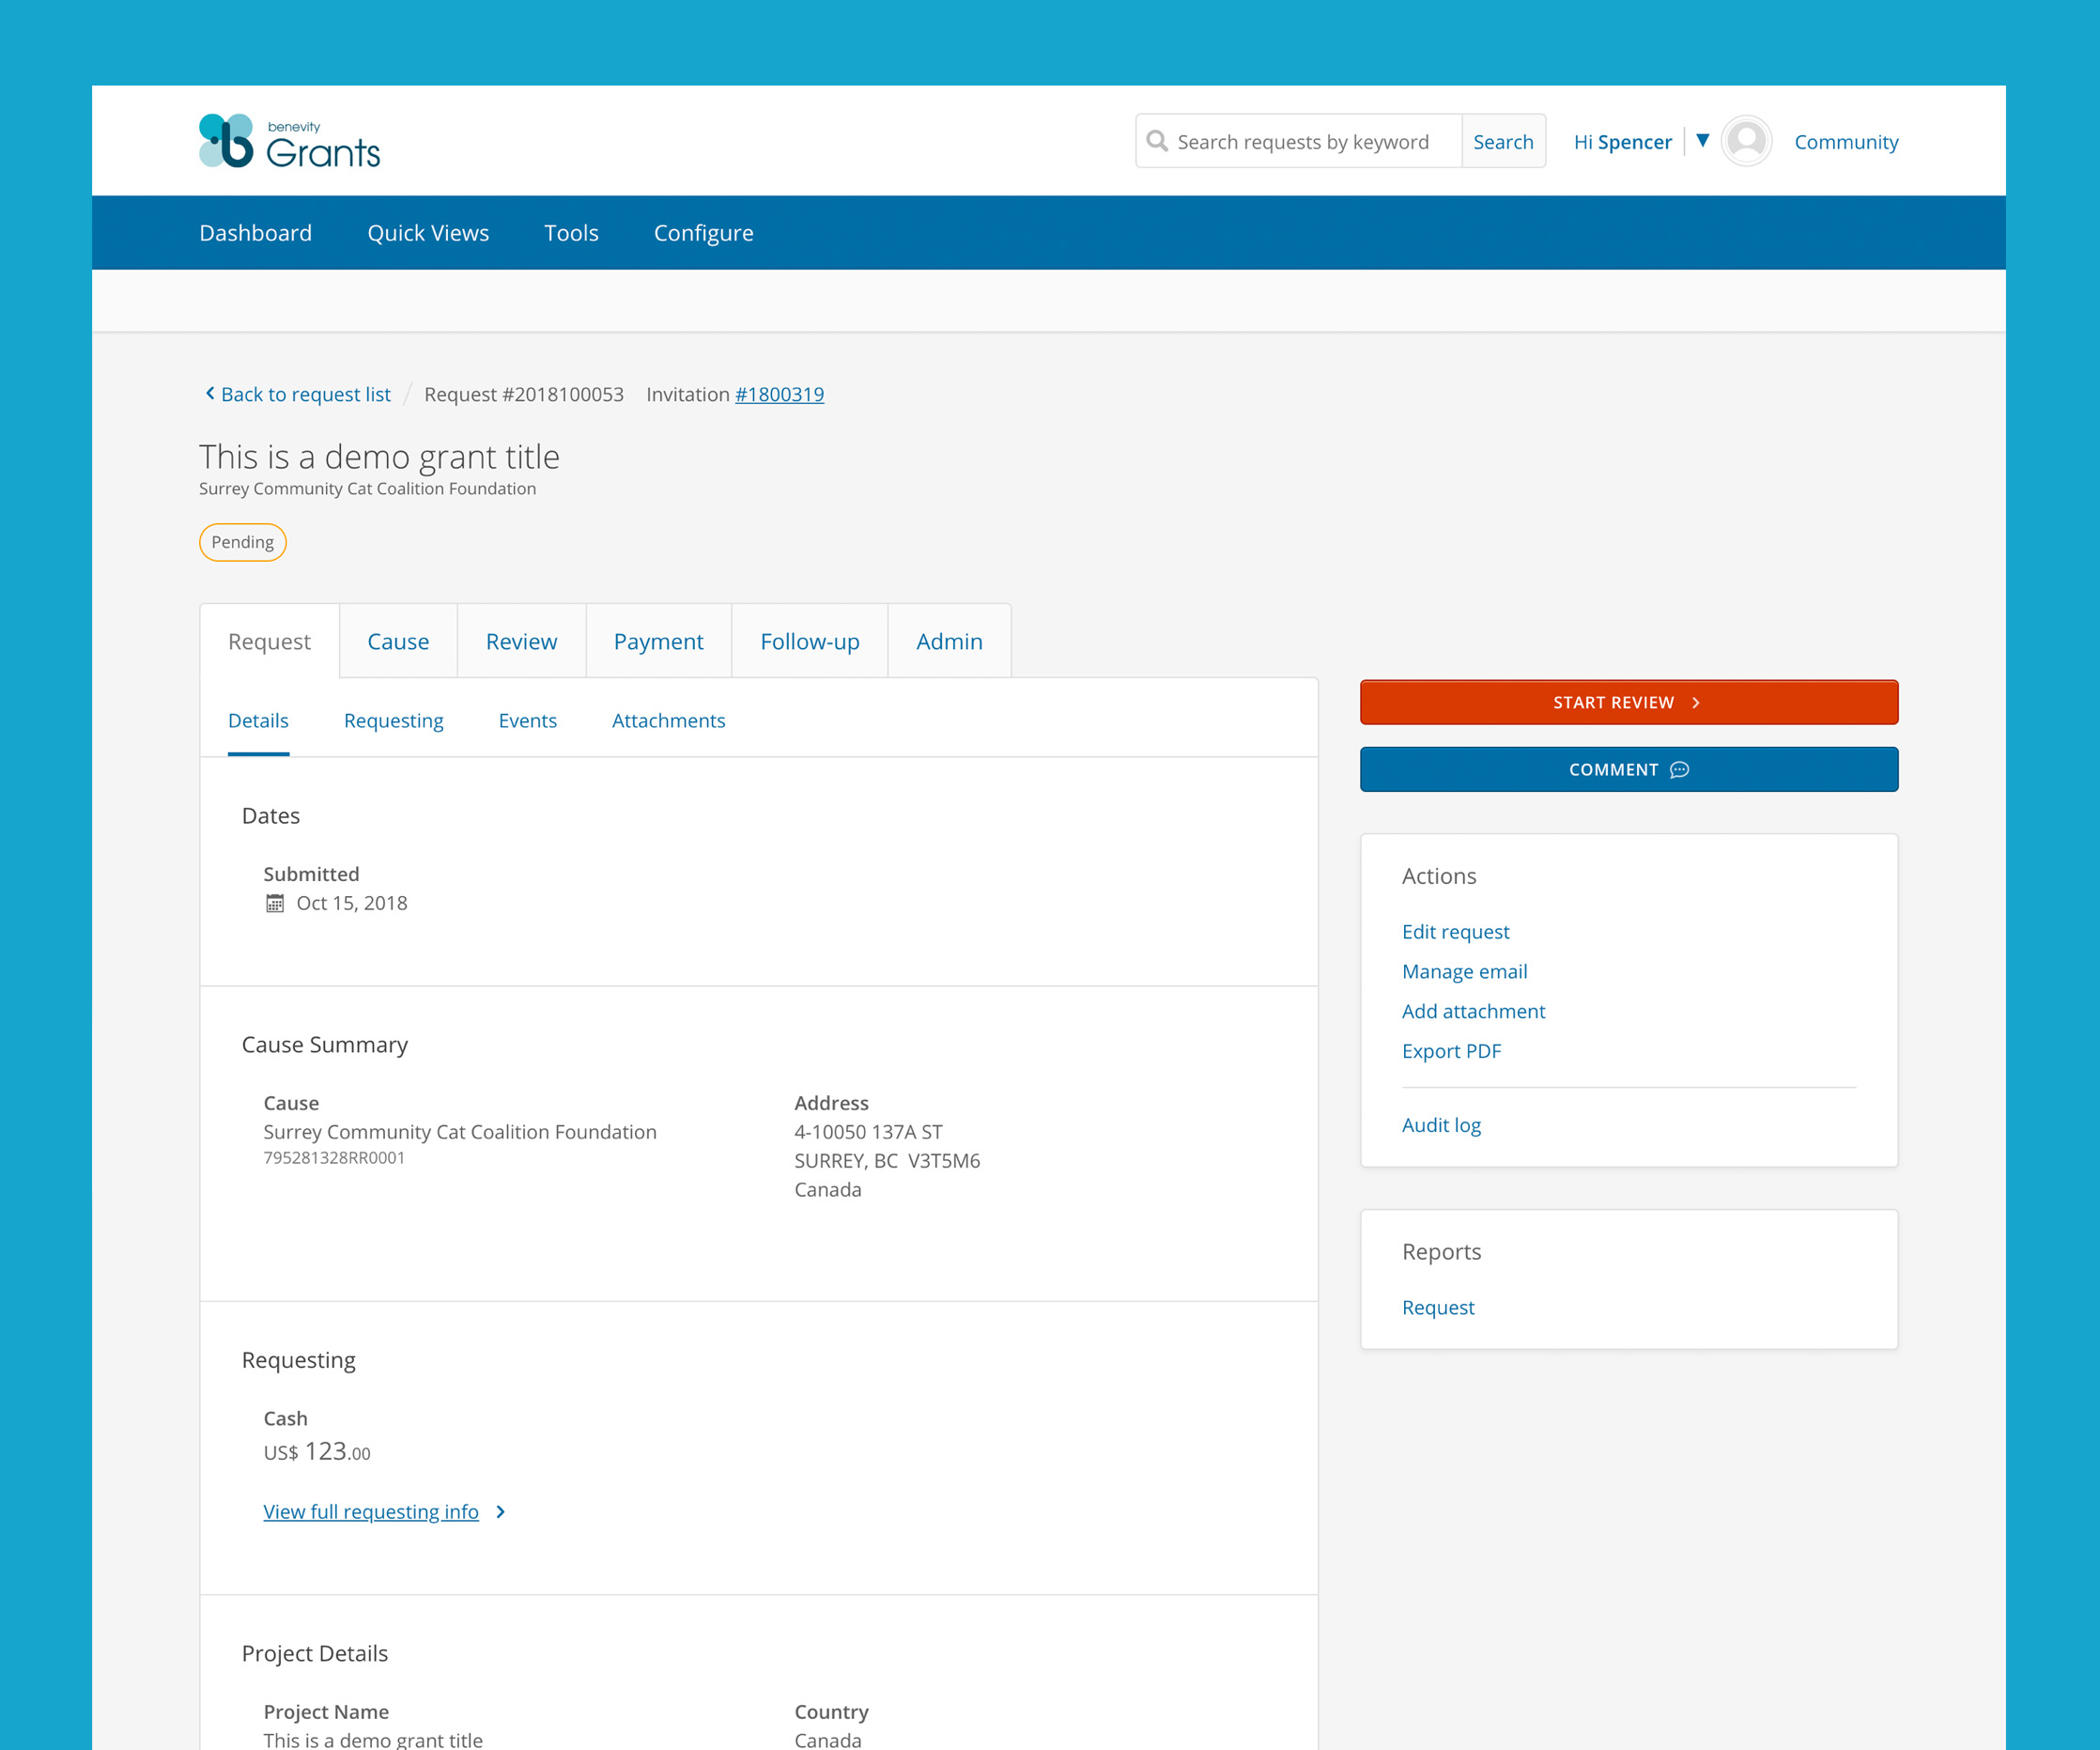Open the Quick Views menu
Viewport: 2100px width, 1750px height.
pyautogui.click(x=428, y=232)
